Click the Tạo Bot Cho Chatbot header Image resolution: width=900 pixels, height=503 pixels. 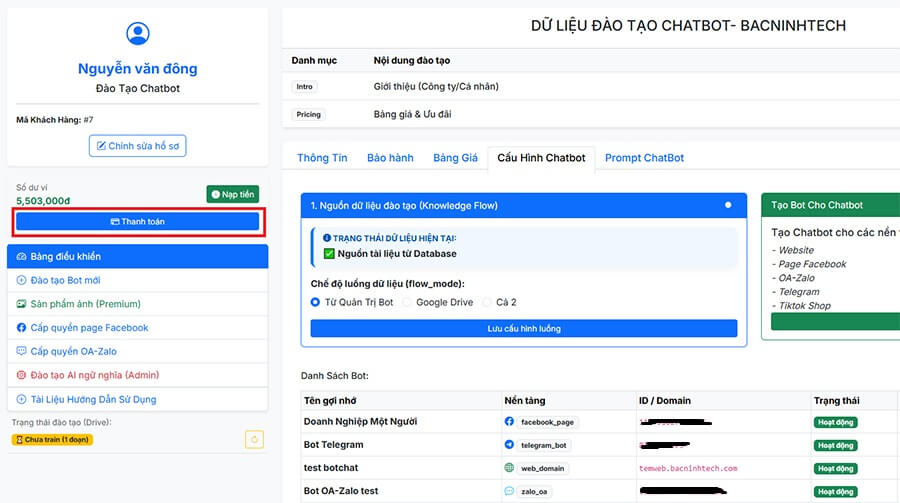pos(831,205)
